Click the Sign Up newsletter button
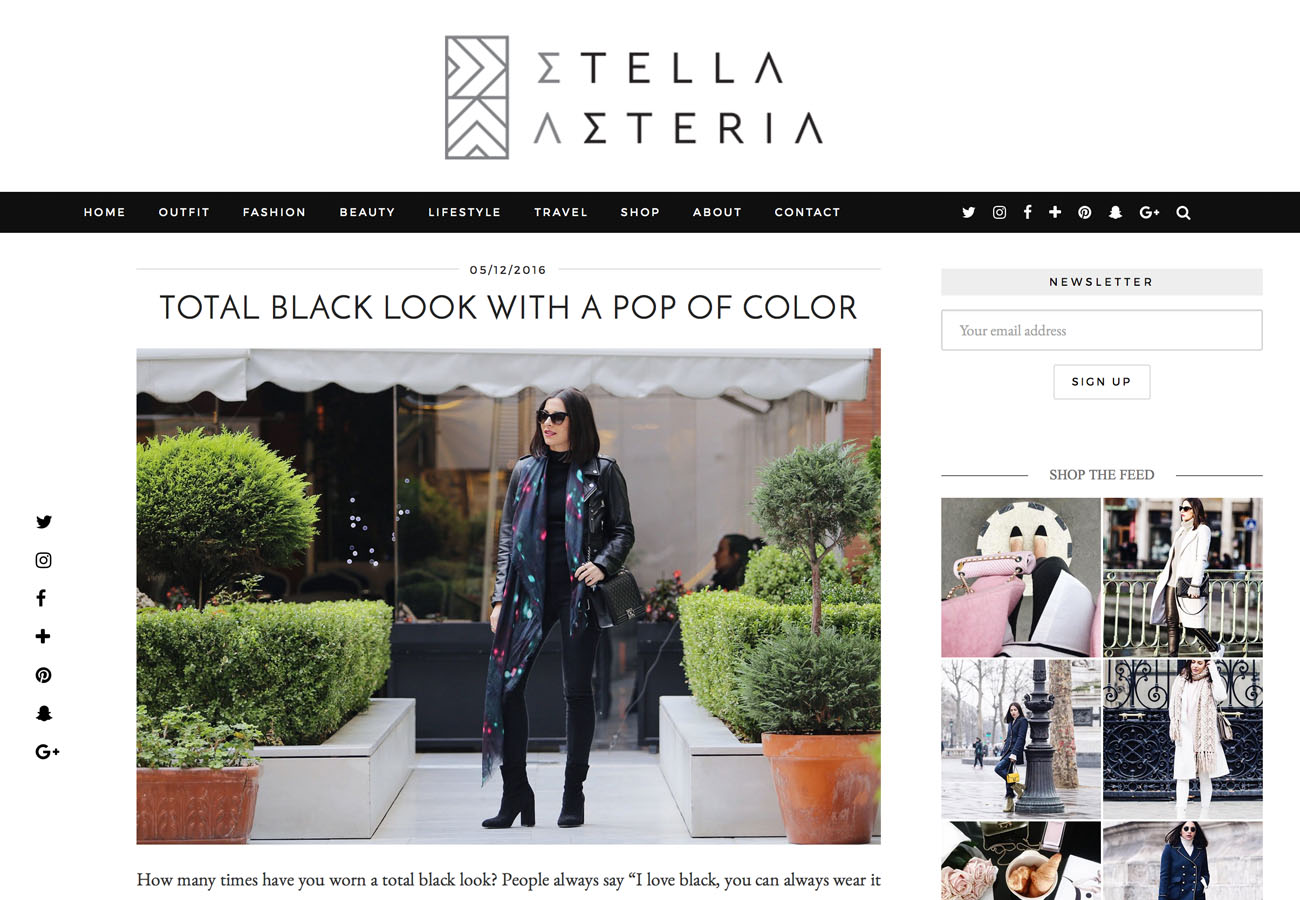The height and width of the screenshot is (900, 1300). point(1101,382)
